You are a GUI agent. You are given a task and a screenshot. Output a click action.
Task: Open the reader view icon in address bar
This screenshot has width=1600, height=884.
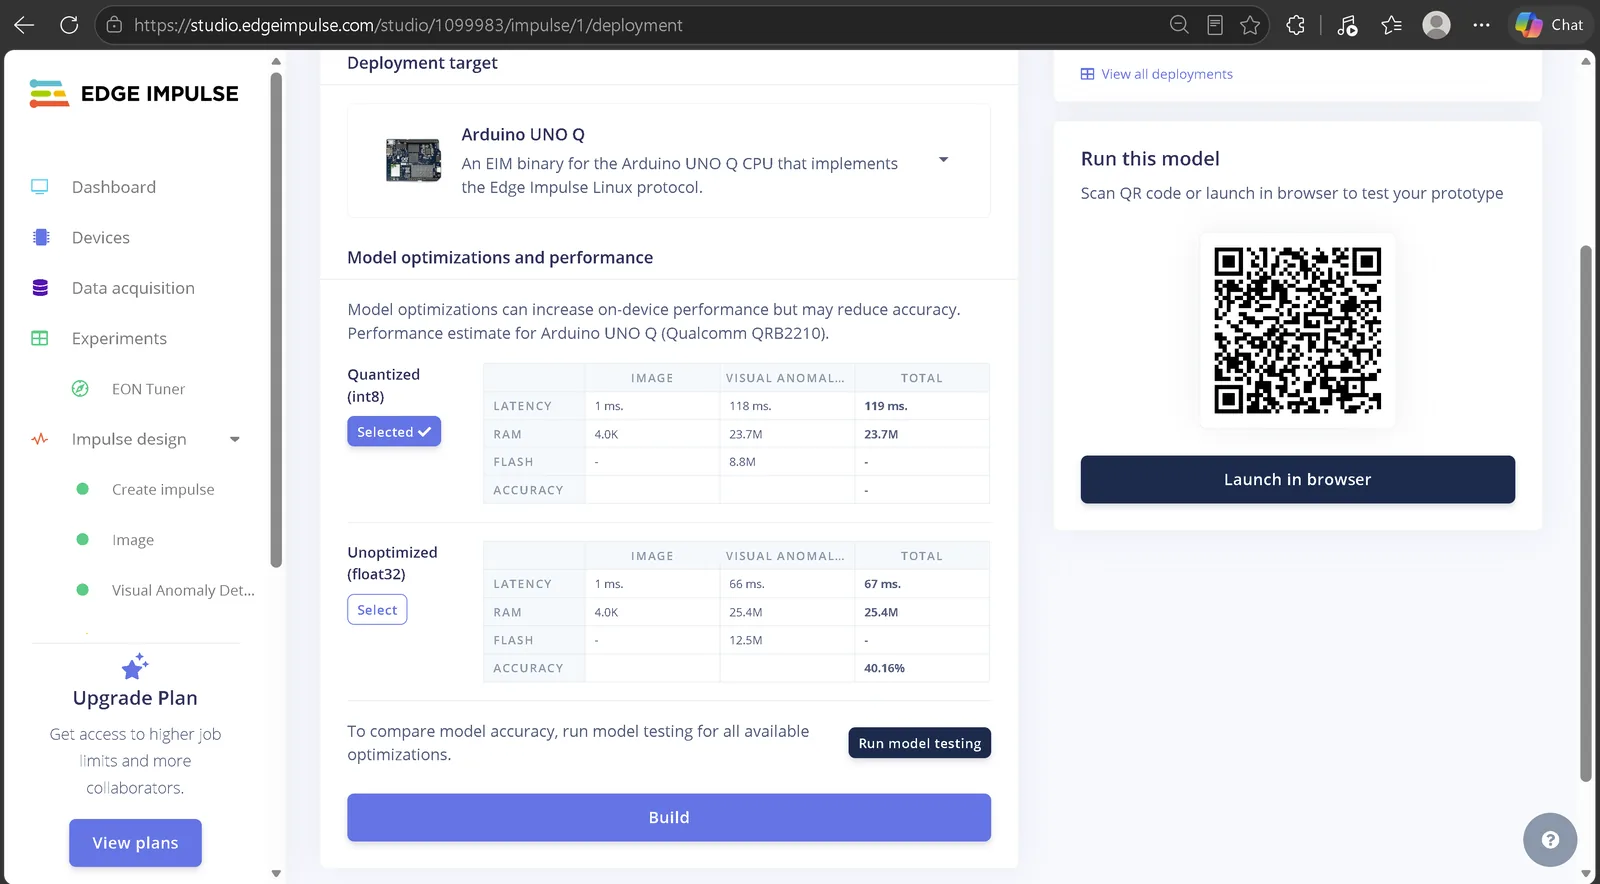pos(1215,25)
